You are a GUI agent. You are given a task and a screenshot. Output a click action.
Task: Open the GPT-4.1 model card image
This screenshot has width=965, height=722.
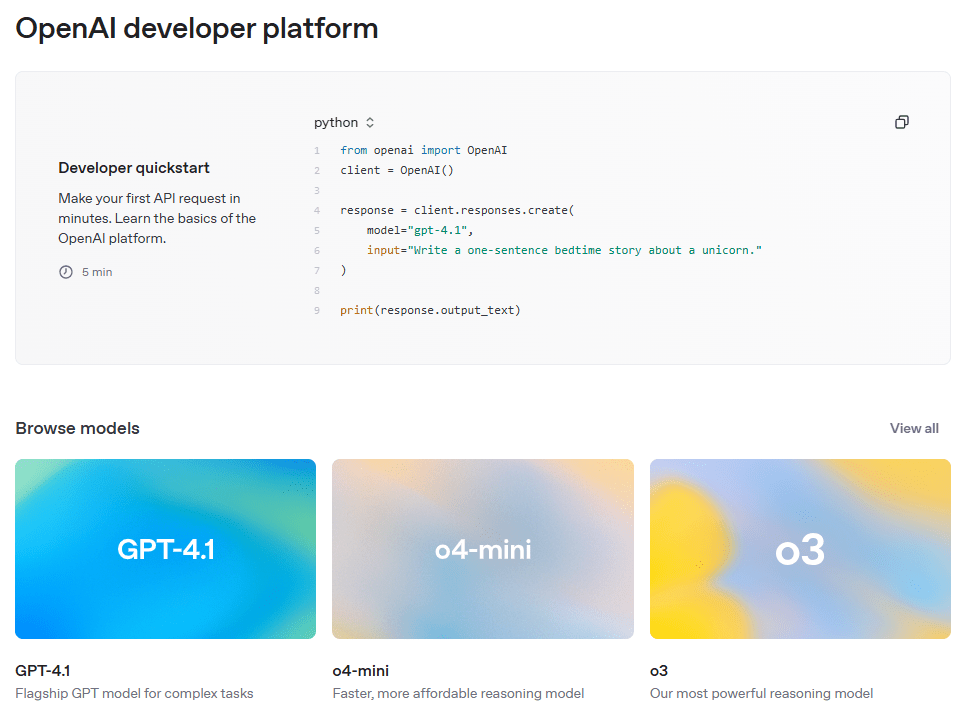click(x=166, y=548)
